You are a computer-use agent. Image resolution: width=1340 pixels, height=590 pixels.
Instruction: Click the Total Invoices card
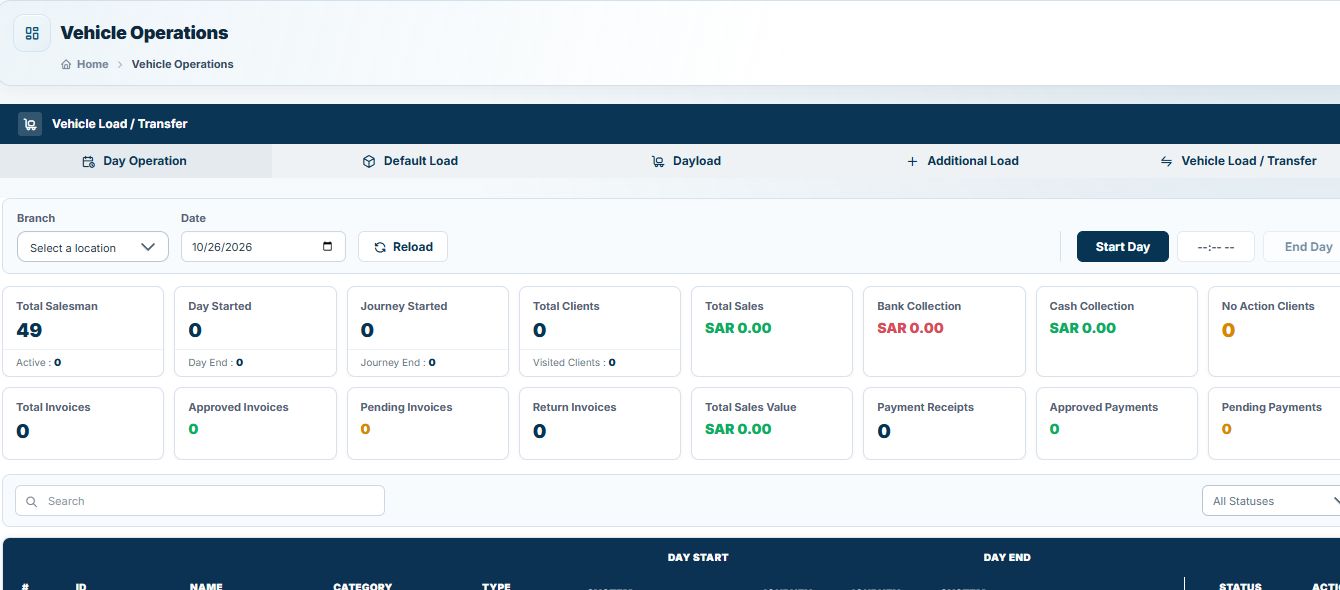83,424
